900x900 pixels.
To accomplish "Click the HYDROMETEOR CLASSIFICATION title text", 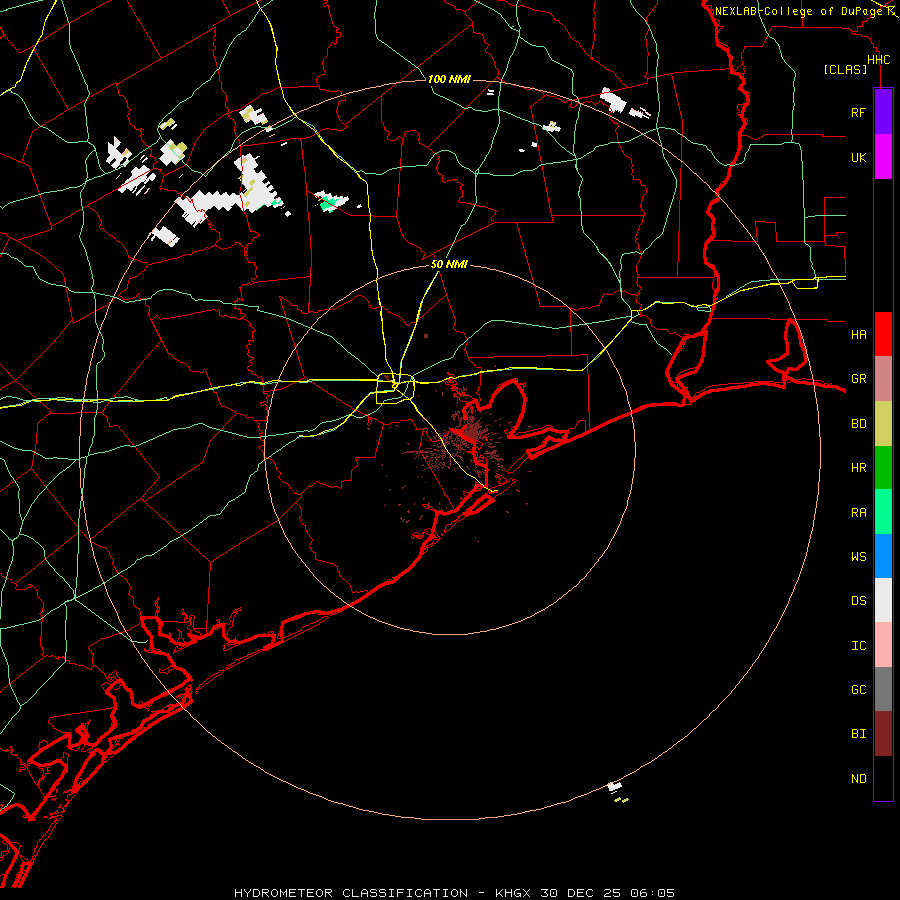I will [x=351, y=893].
